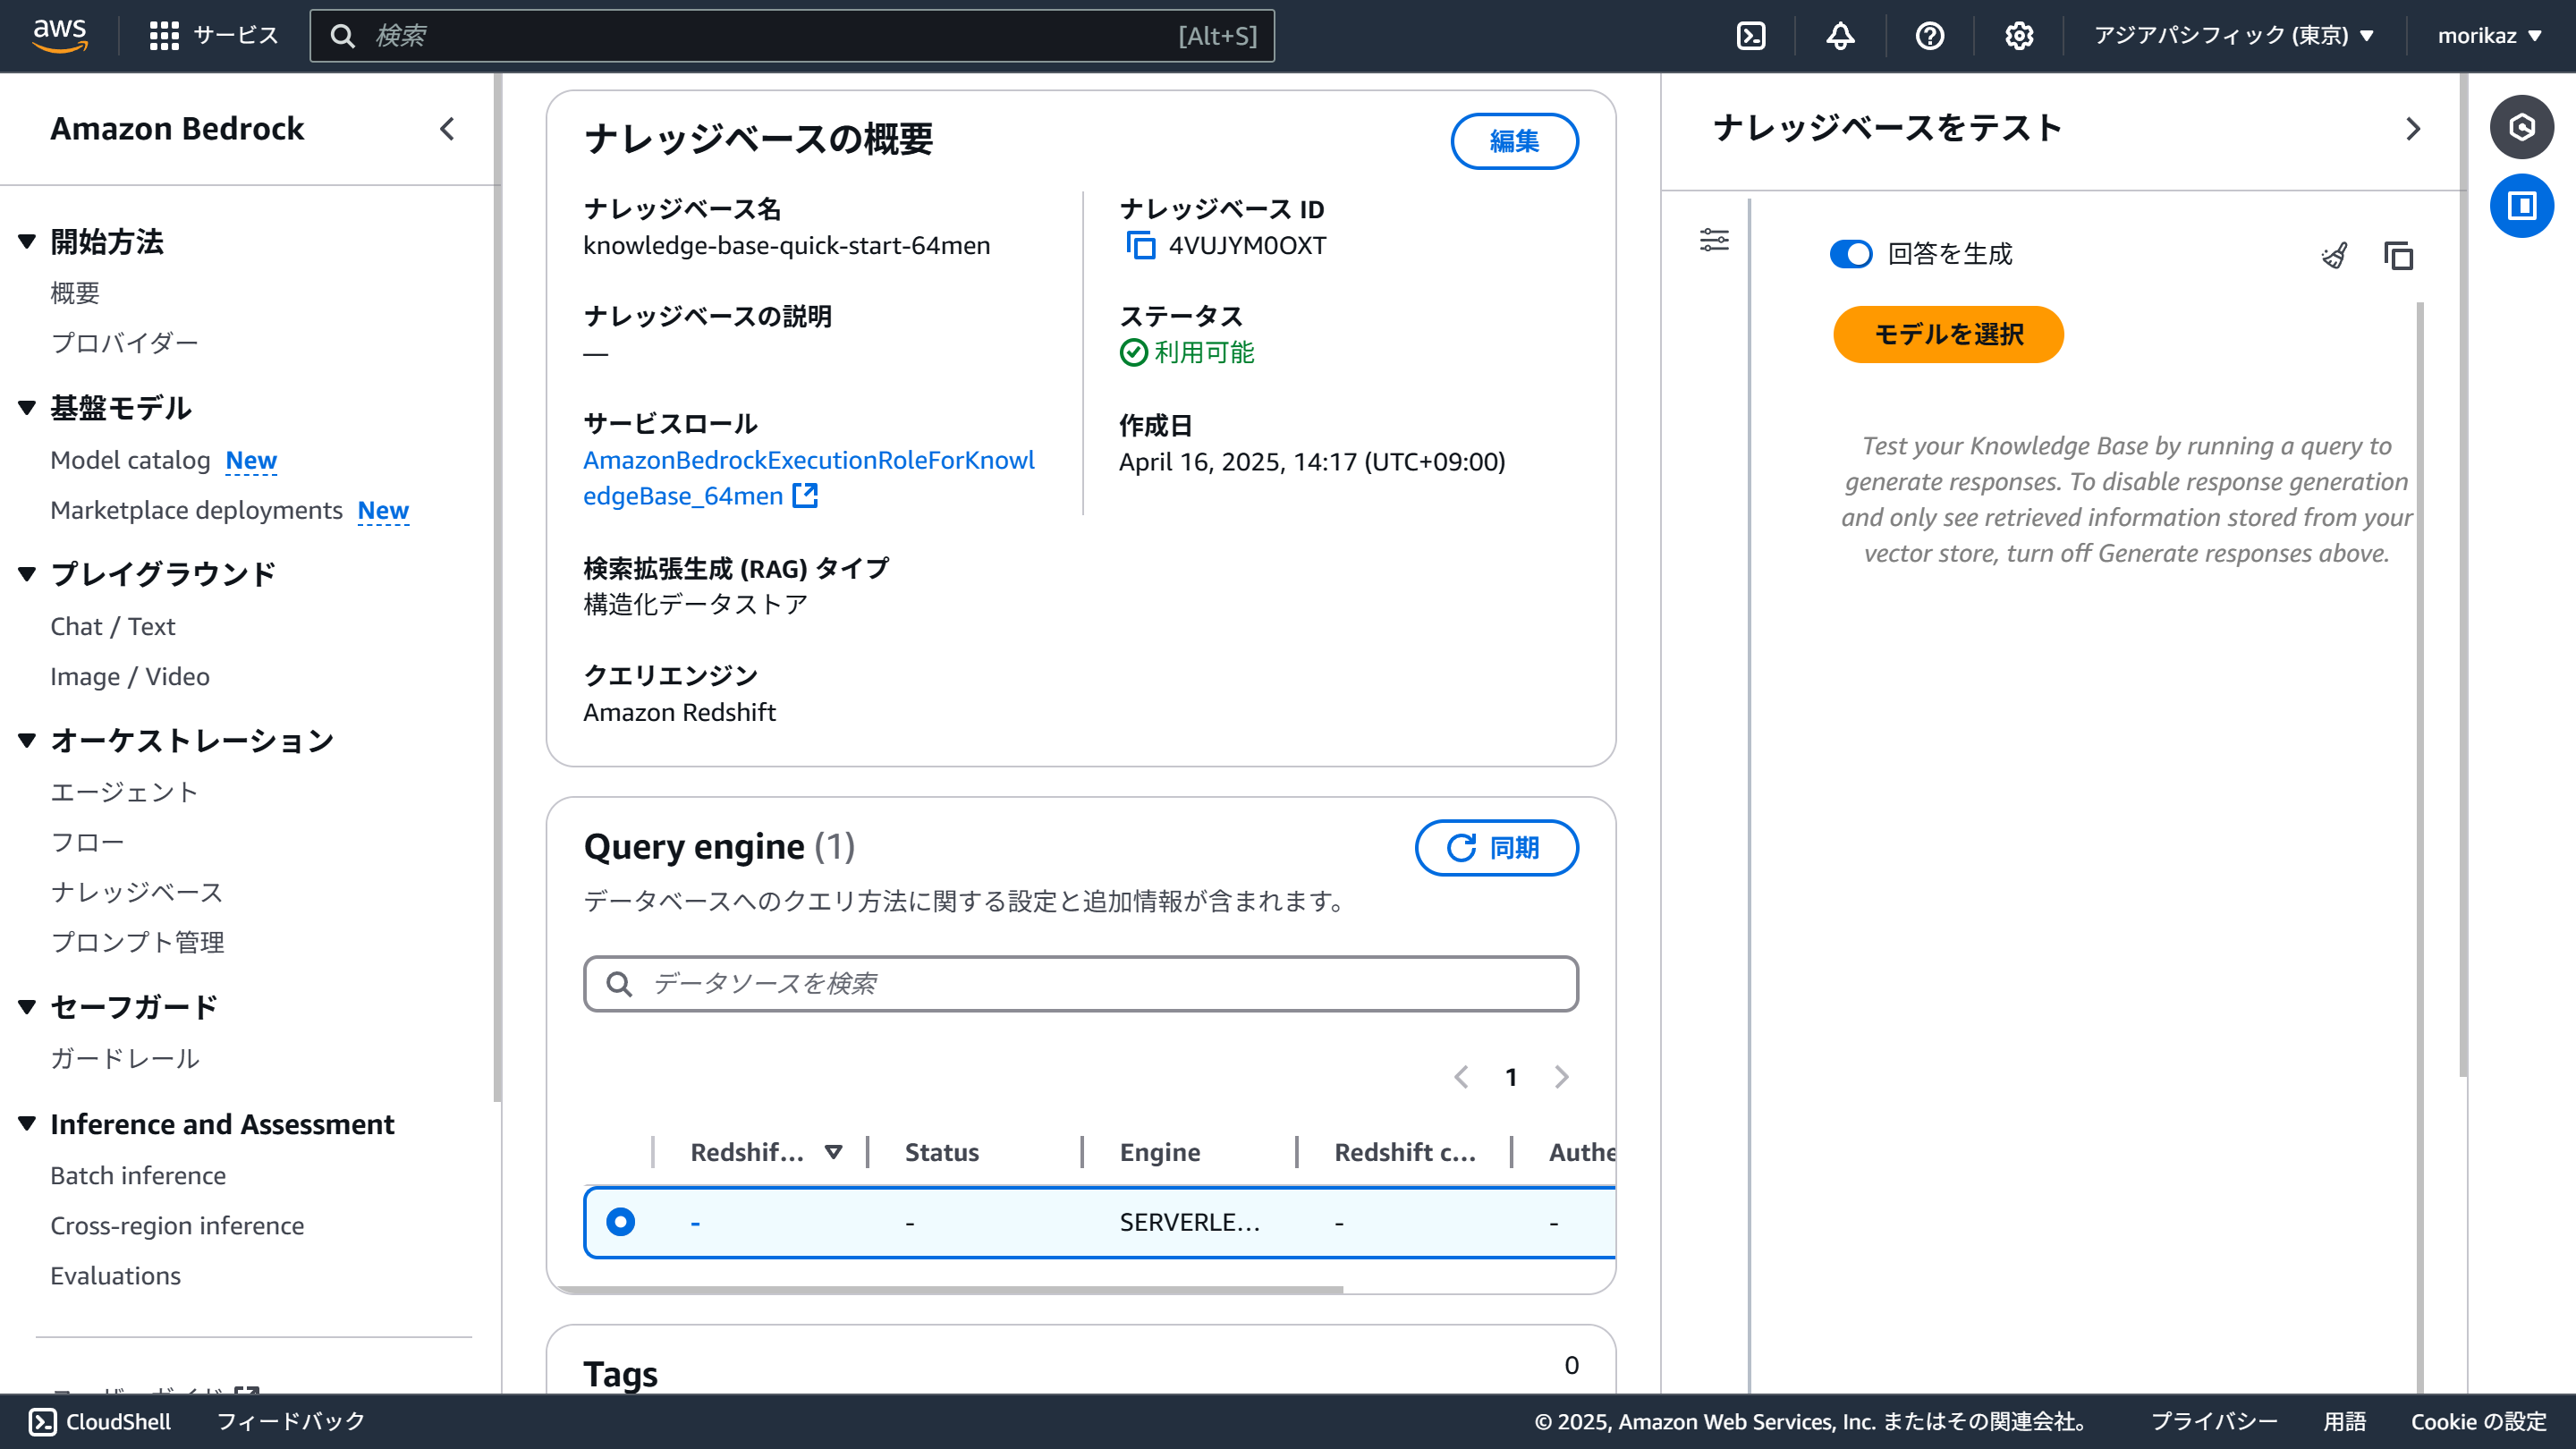Click the データソースを検索 search field

[1080, 984]
